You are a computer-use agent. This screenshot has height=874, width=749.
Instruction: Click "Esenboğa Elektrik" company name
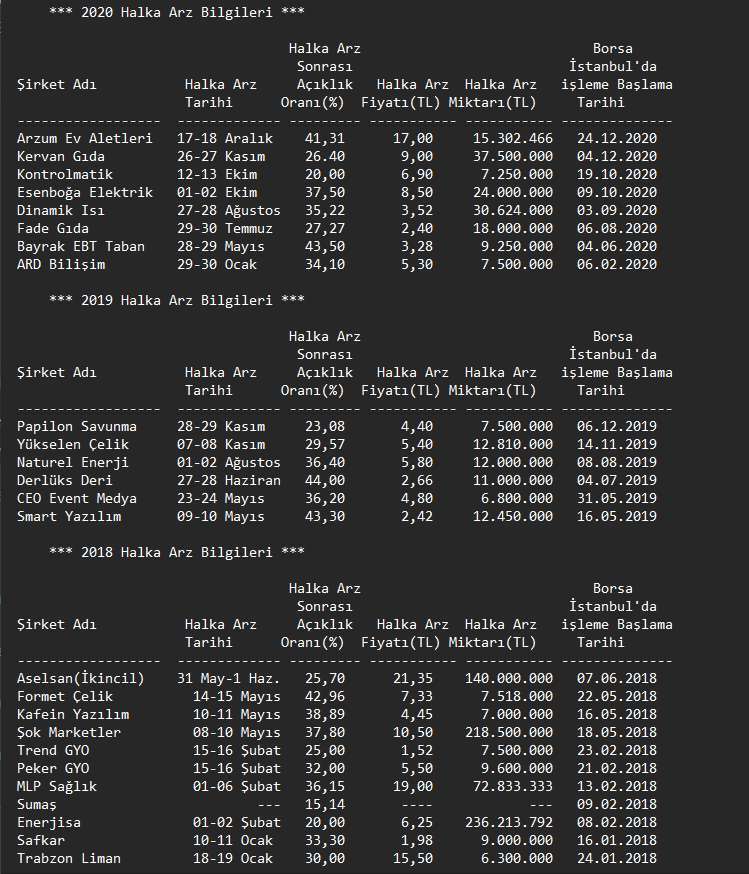click(85, 192)
